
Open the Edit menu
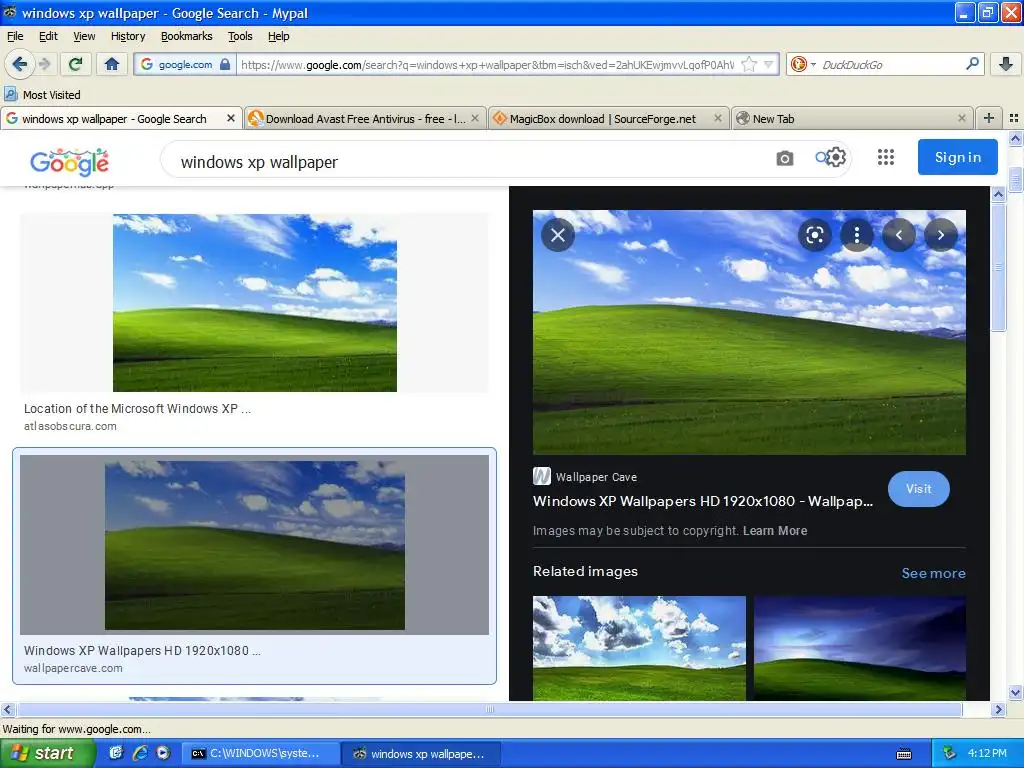pos(48,36)
